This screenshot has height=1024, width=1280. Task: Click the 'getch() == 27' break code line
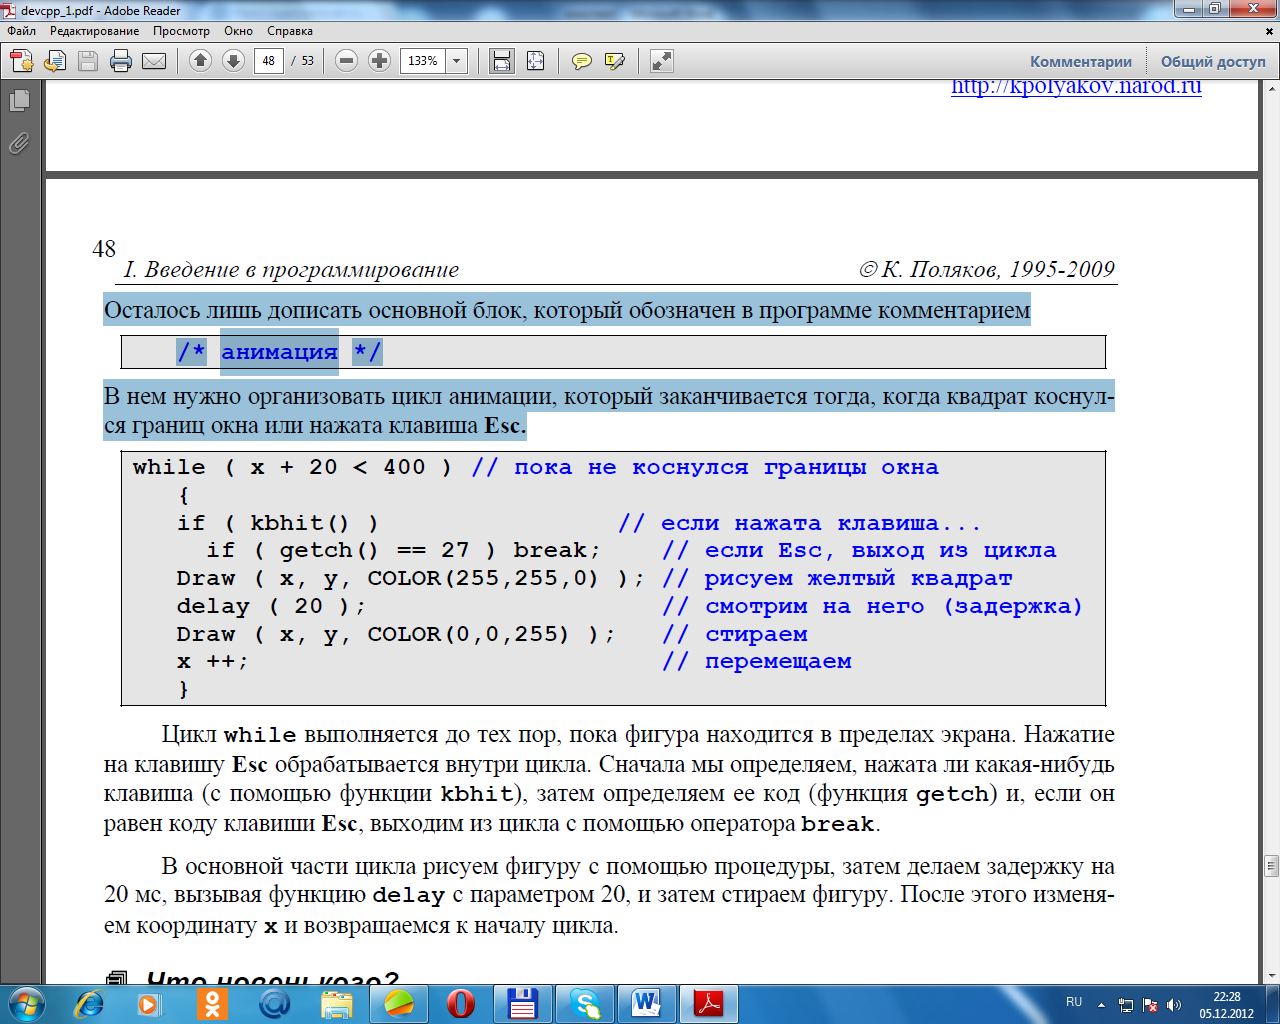(403, 550)
